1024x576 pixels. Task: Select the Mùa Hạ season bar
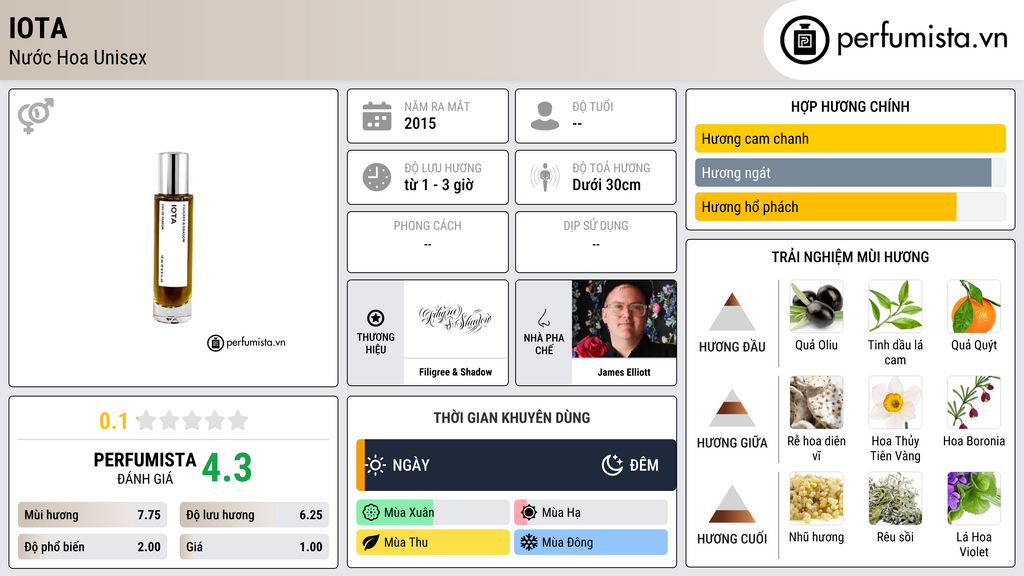click(x=590, y=513)
